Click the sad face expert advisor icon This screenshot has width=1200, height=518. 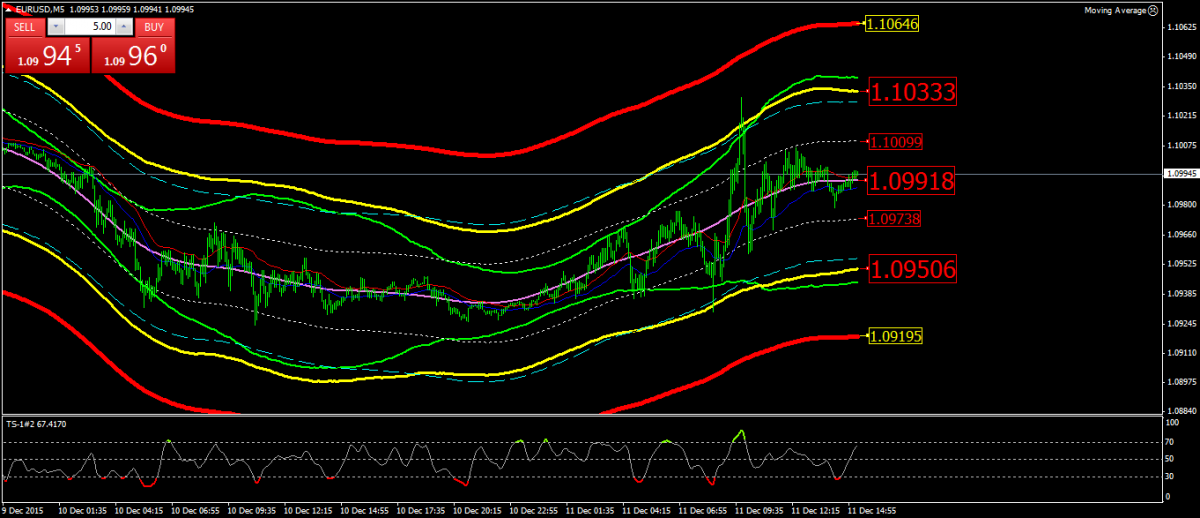click(x=1153, y=10)
